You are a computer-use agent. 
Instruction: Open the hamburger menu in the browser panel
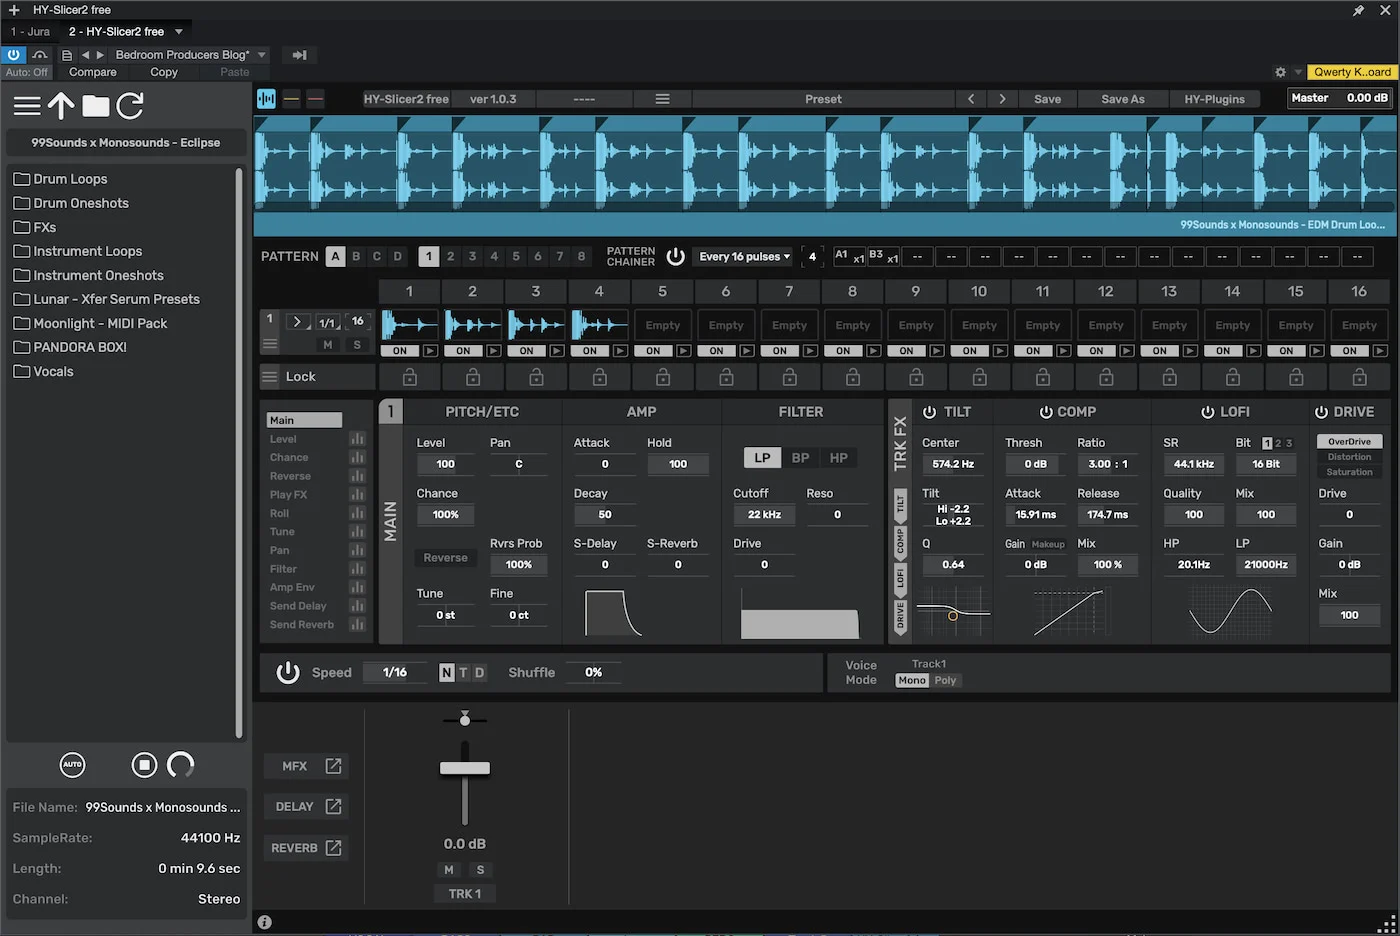[27, 105]
